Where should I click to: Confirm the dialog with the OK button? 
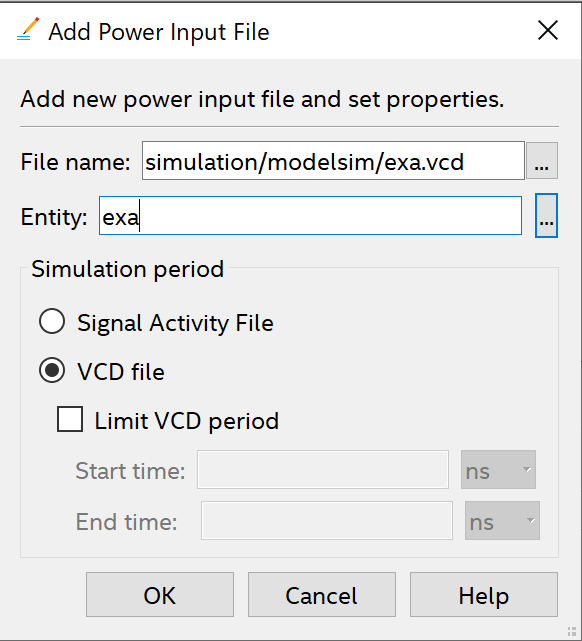point(160,594)
